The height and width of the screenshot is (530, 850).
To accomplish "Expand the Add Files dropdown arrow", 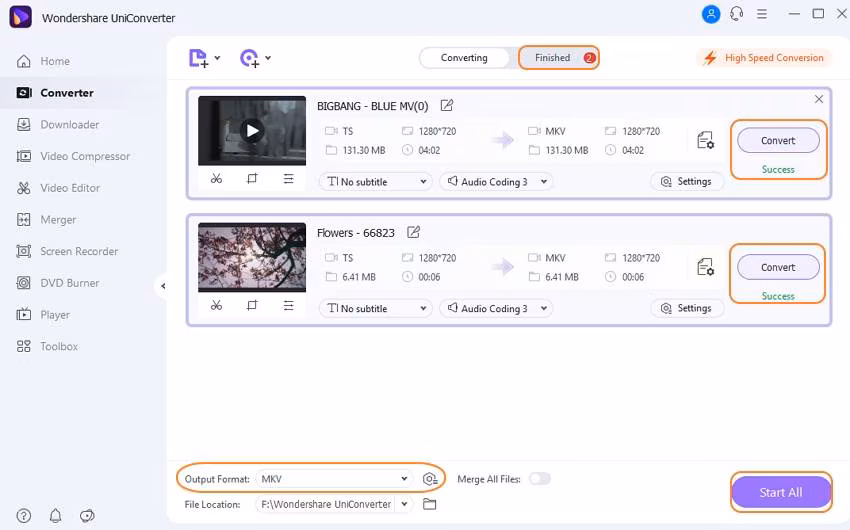I will tap(217, 57).
